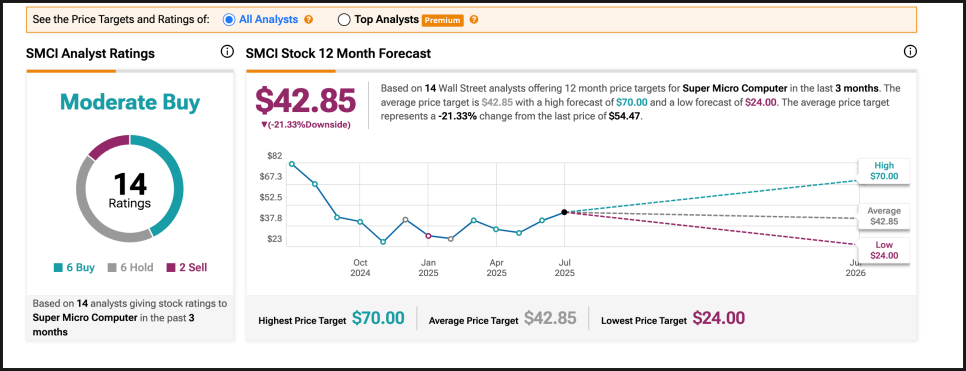Click the help icon after the Premium badge

click(473, 20)
